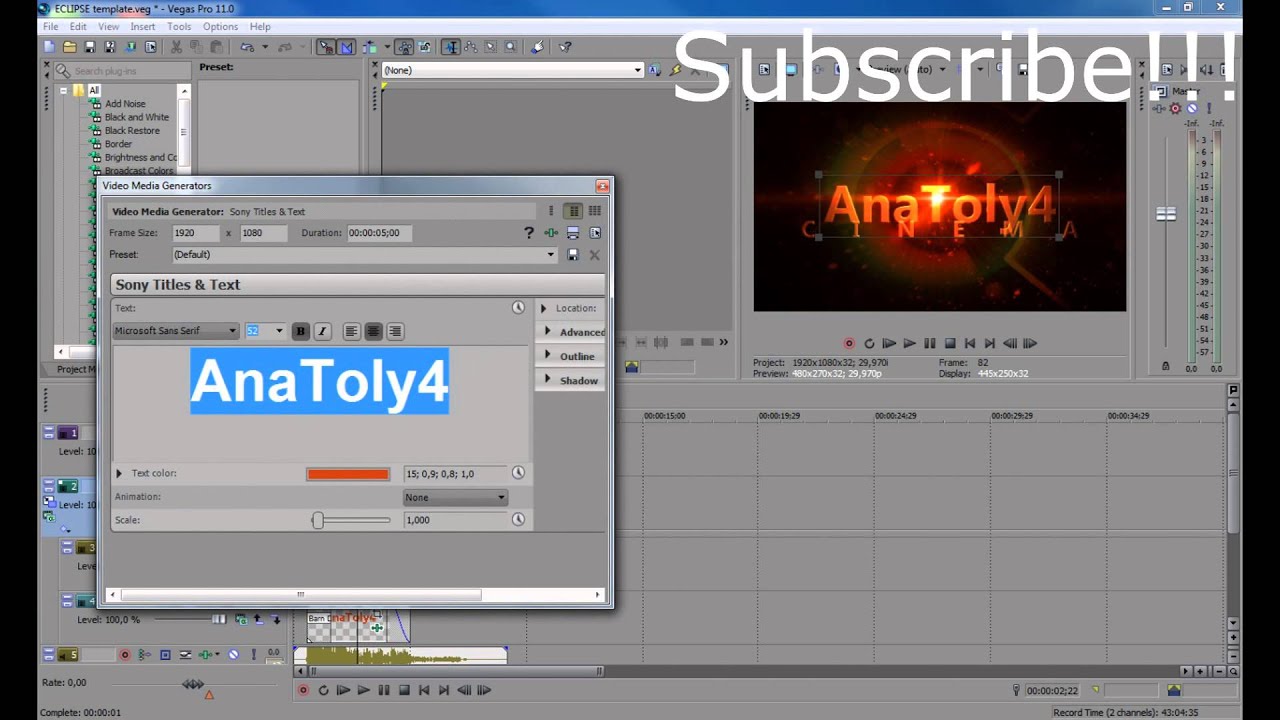Select the Add Noise plug-in
Viewport: 1280px width, 720px height.
pyautogui.click(x=125, y=104)
